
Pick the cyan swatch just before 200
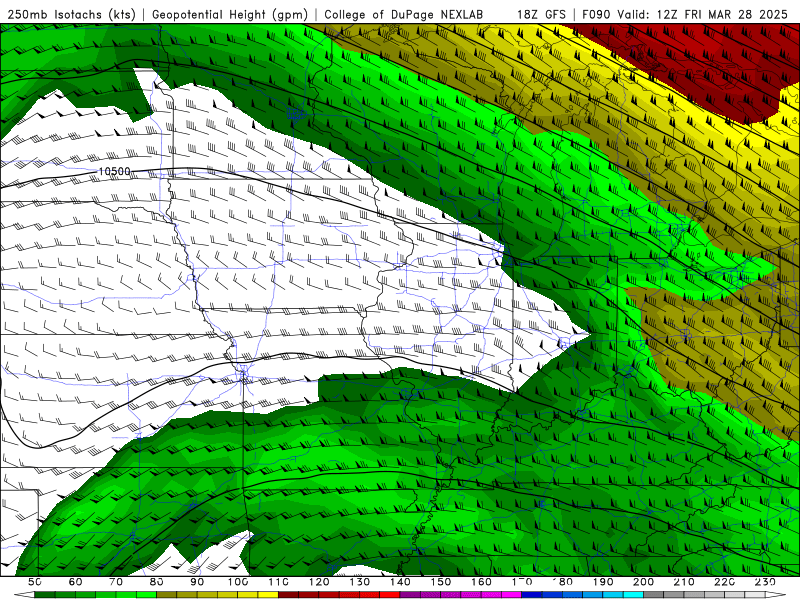point(634,595)
